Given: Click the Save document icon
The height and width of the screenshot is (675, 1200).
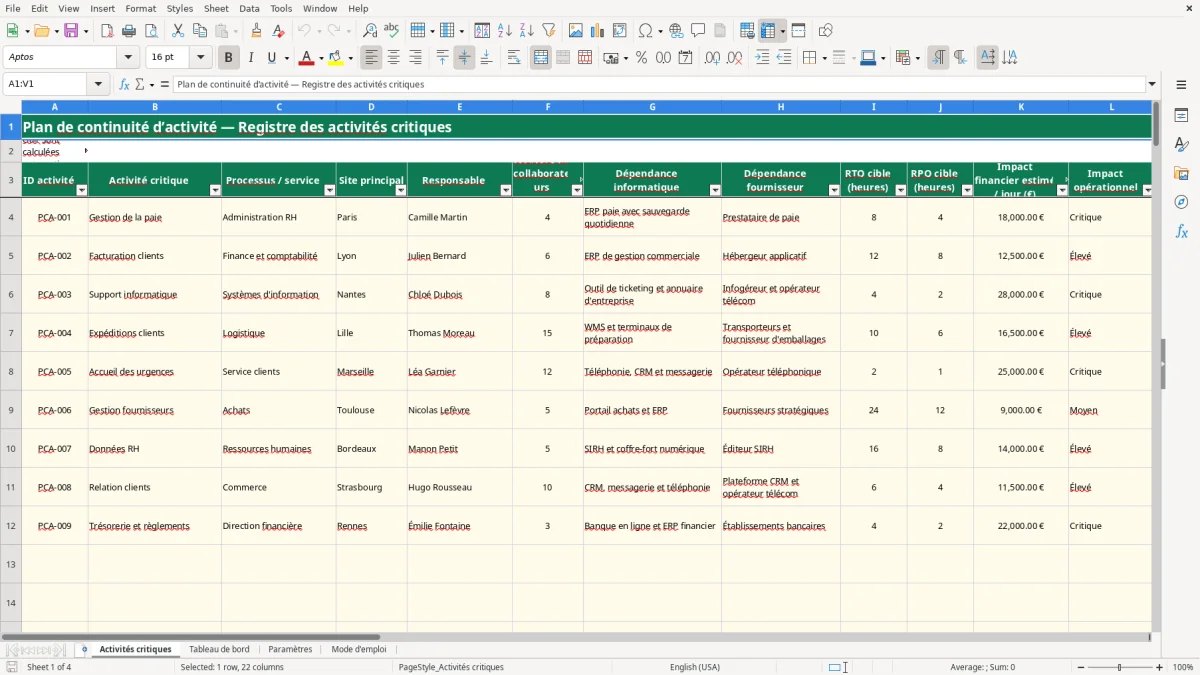Looking at the screenshot, I should (71, 31).
